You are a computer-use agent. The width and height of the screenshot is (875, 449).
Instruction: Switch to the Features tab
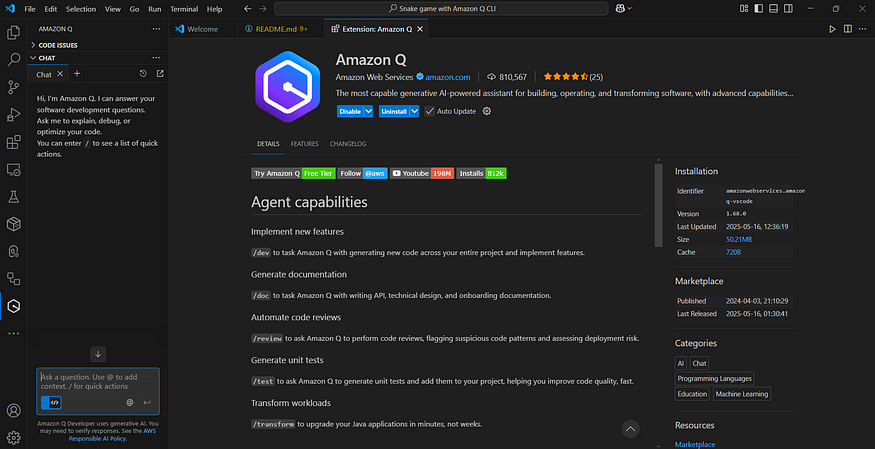click(305, 144)
